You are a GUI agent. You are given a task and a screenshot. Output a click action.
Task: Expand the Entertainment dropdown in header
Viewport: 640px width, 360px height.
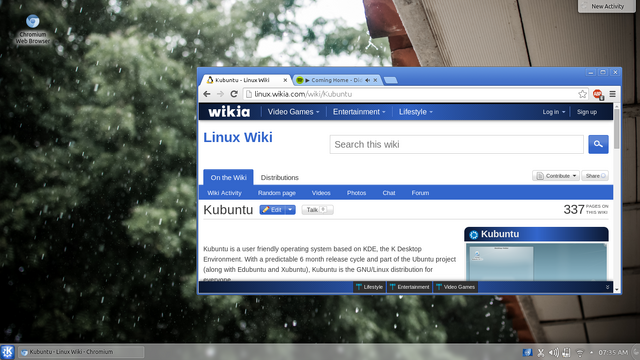(359, 111)
